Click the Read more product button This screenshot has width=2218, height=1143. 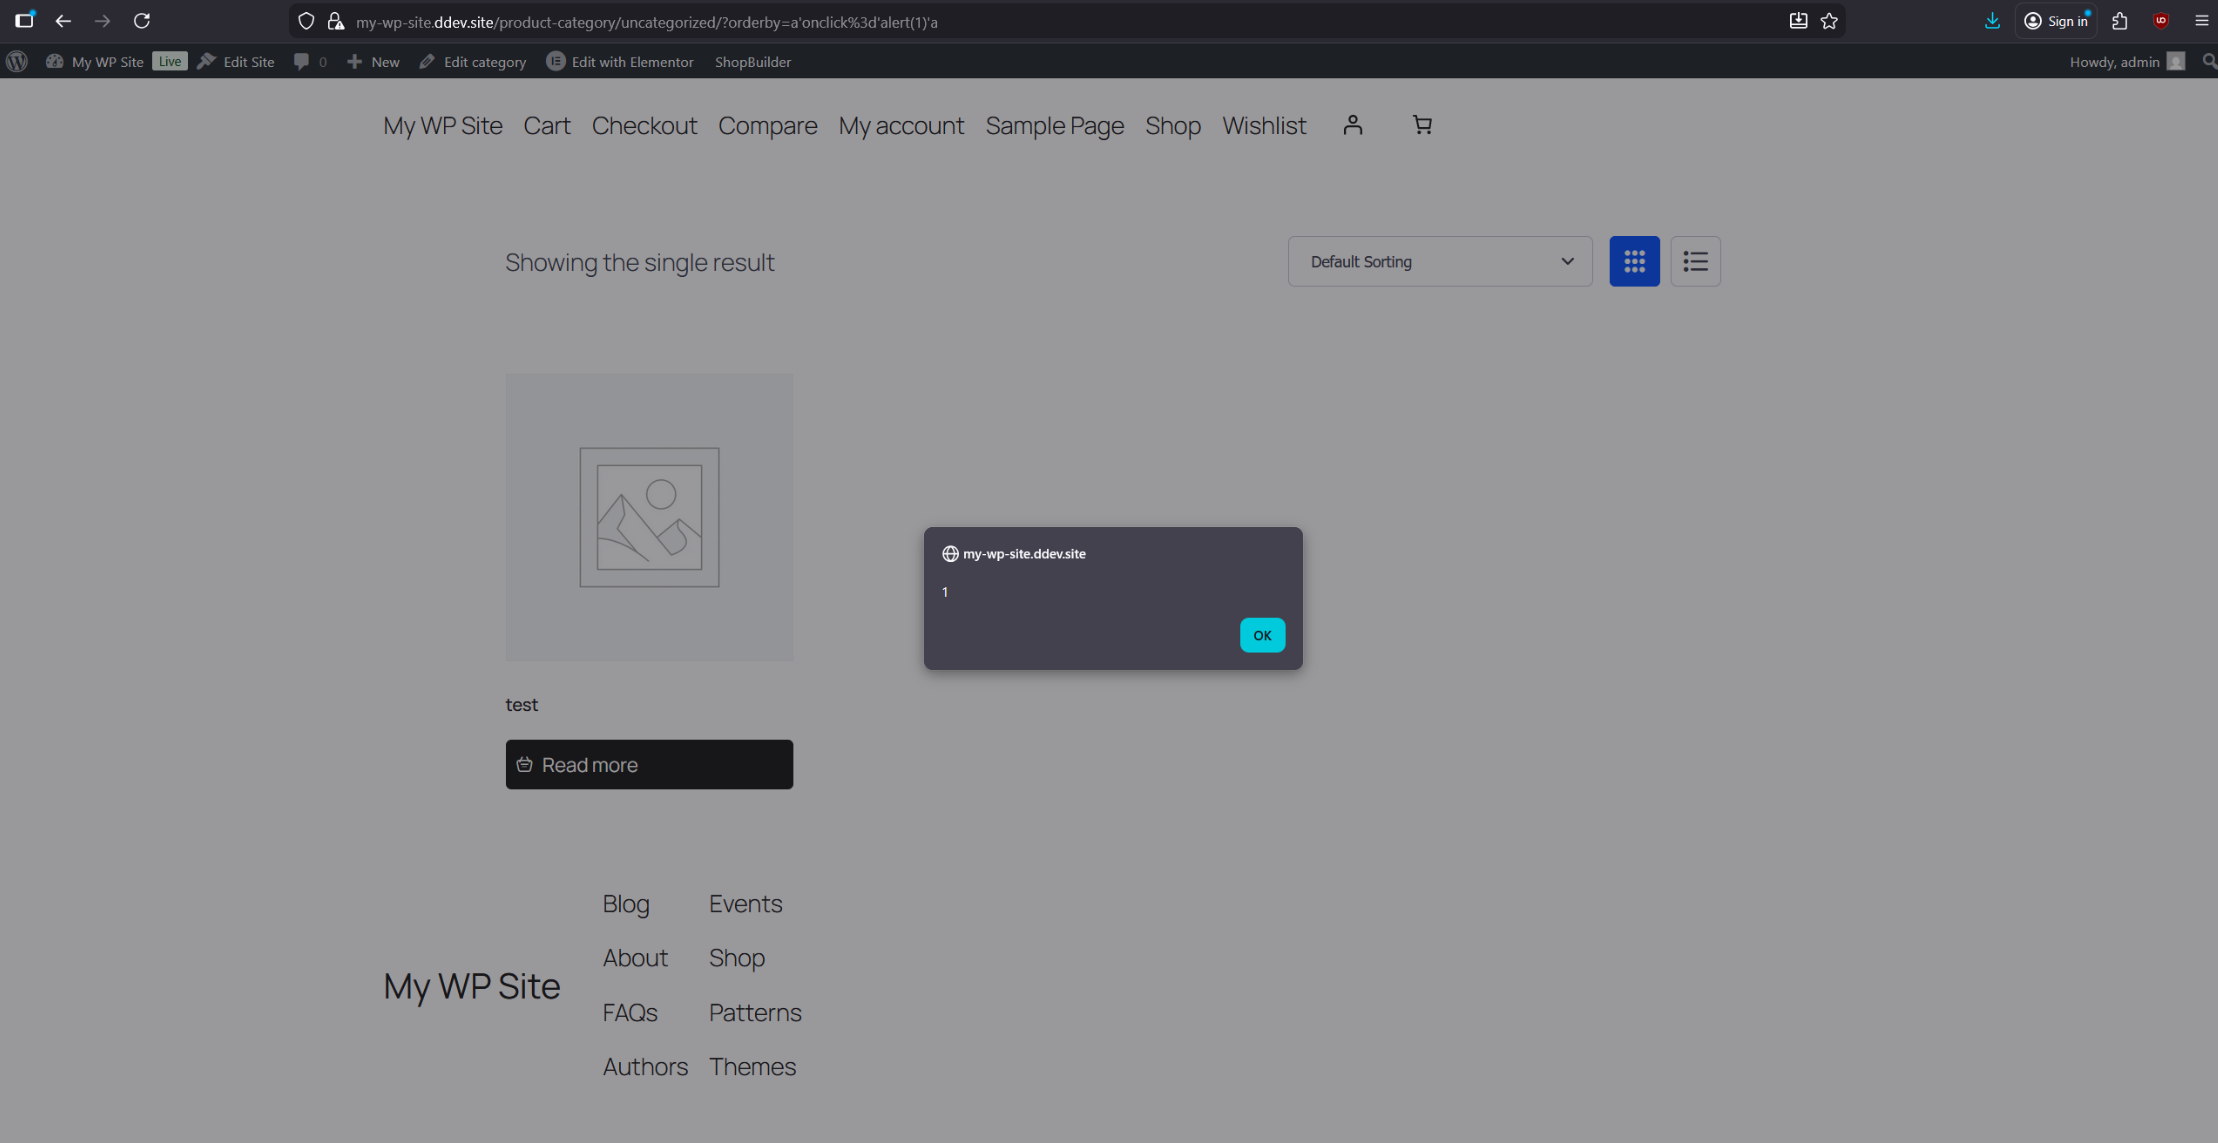coord(649,764)
